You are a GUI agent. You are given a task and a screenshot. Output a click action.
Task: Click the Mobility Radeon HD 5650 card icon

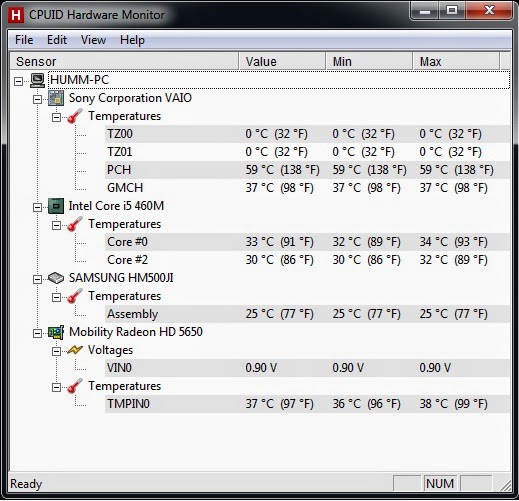click(x=56, y=332)
